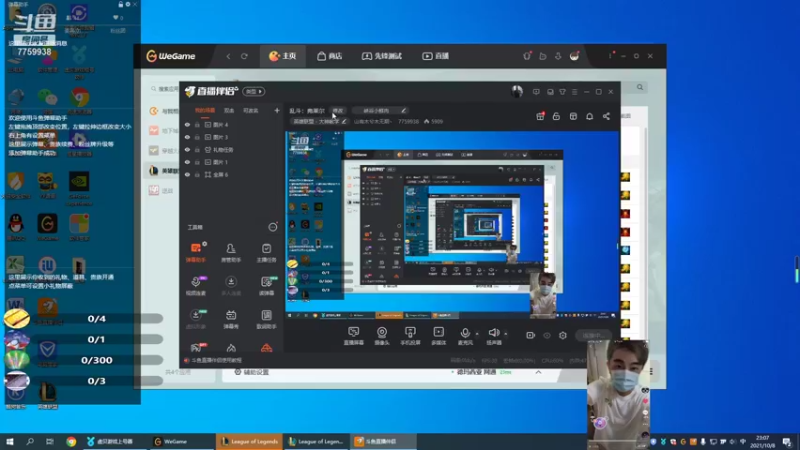Viewport: 800px width, 450px height.
Task: Toggle the lock on the 图片 4 layer
Action: 197,124
